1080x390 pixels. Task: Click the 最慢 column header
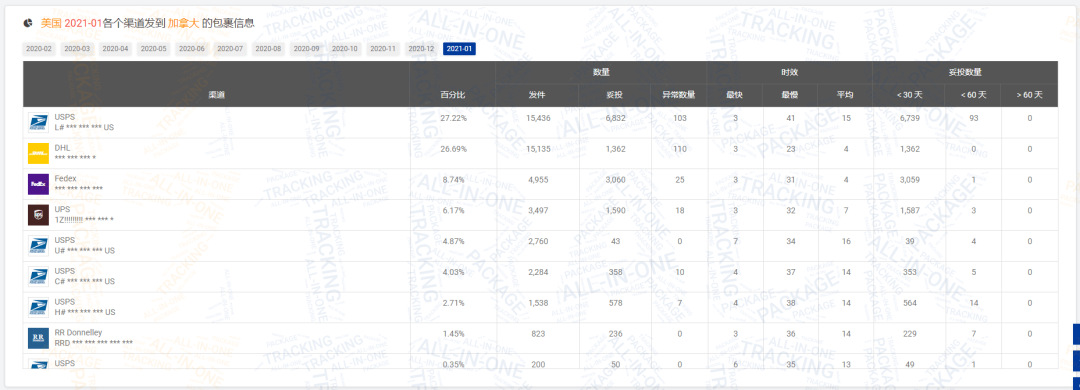790,95
